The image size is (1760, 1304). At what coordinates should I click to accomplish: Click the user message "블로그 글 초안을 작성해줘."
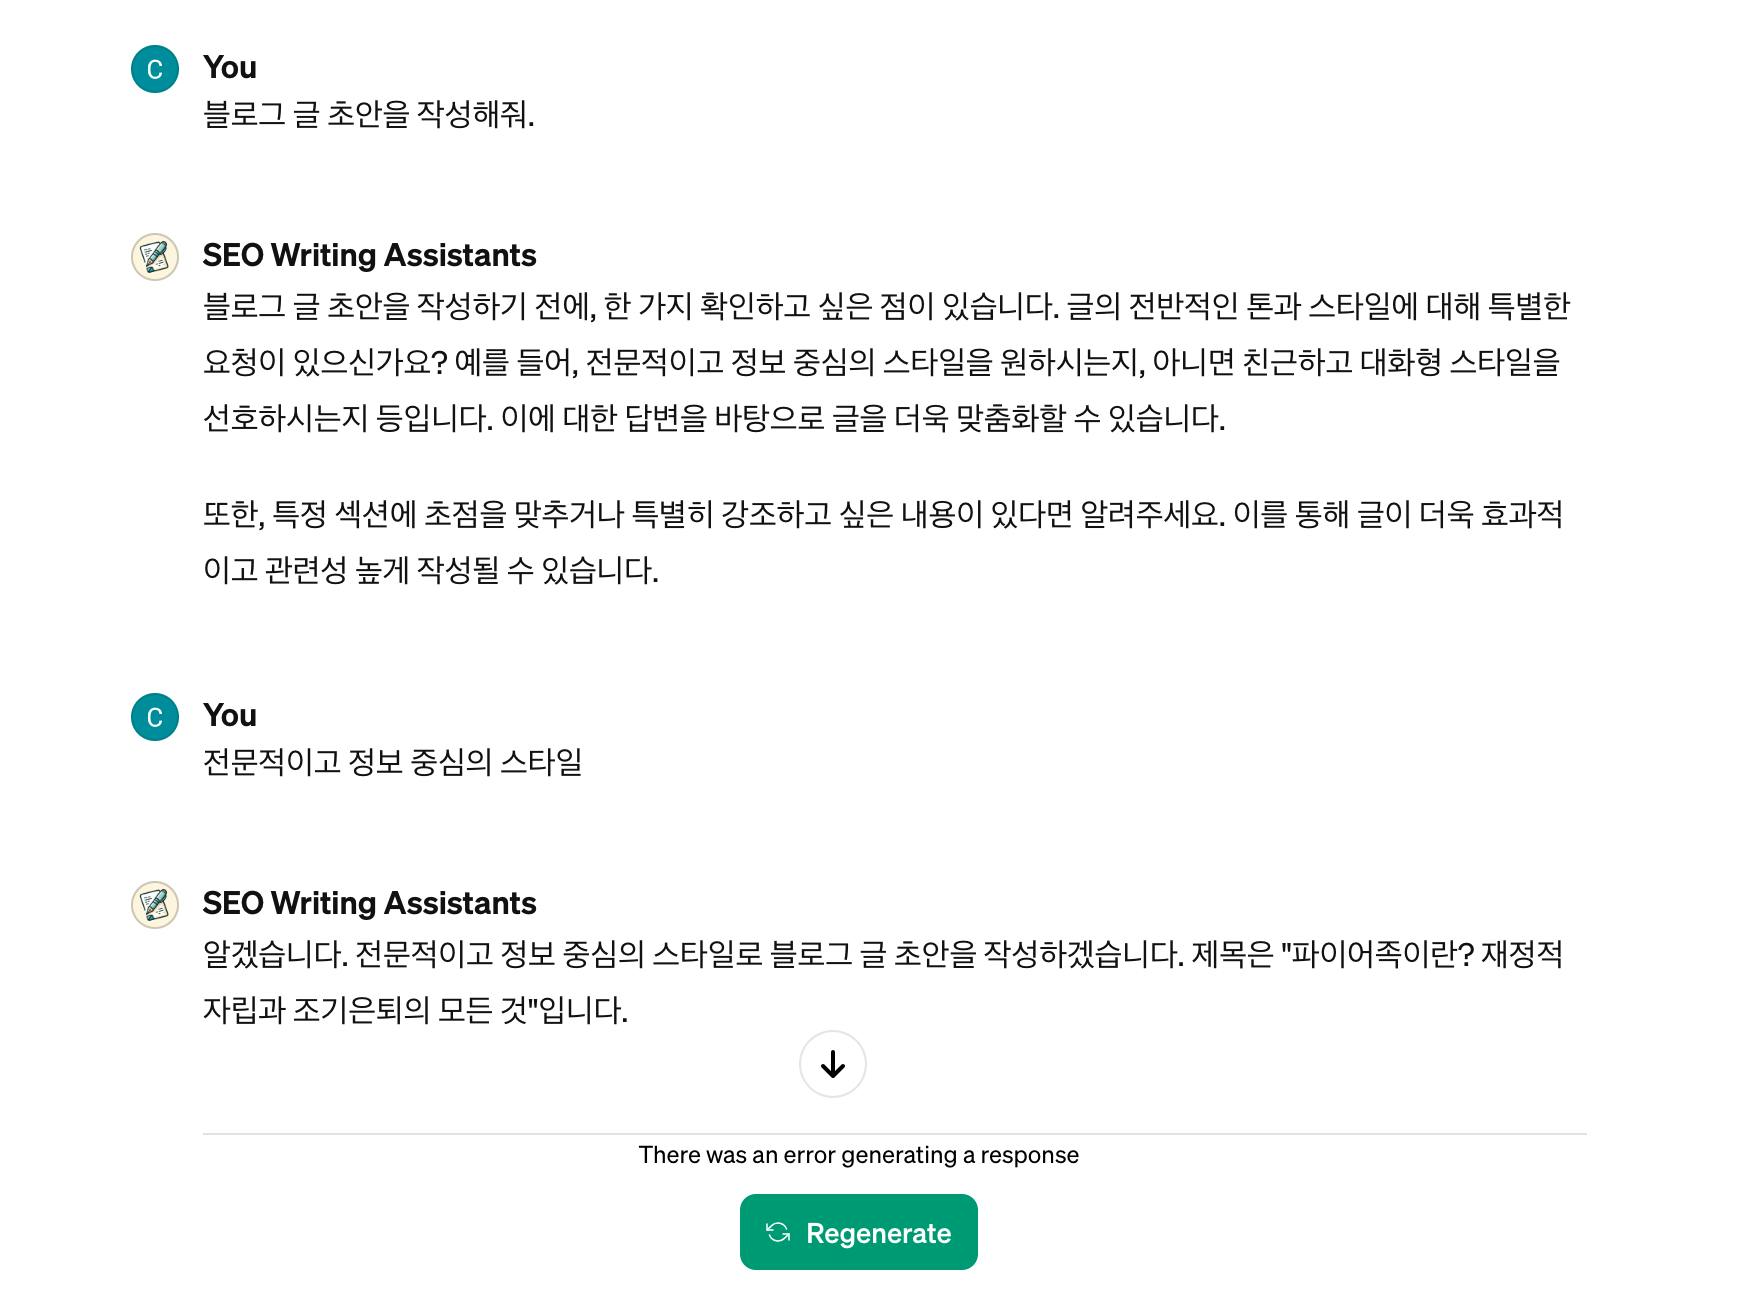[x=368, y=114]
